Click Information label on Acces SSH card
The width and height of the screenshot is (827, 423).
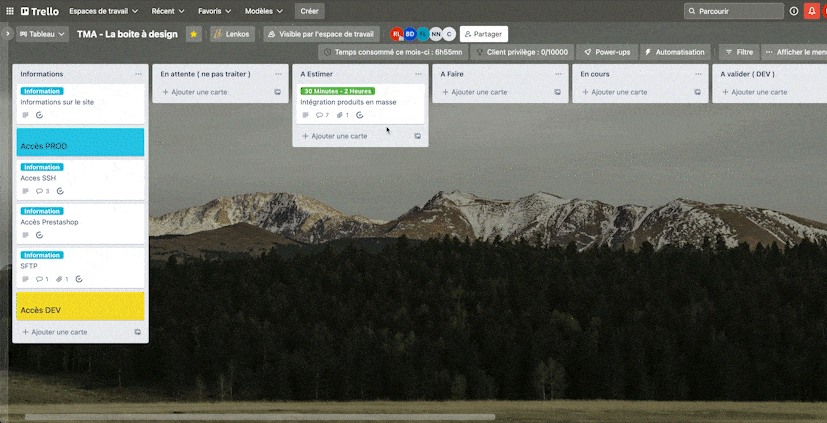click(x=42, y=167)
